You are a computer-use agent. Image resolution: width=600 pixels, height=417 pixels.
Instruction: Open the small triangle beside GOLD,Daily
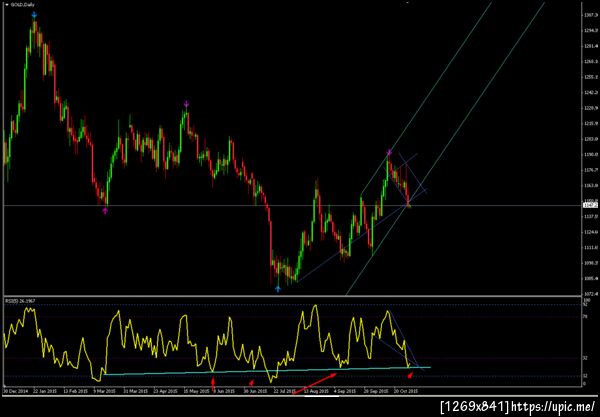tap(7, 5)
